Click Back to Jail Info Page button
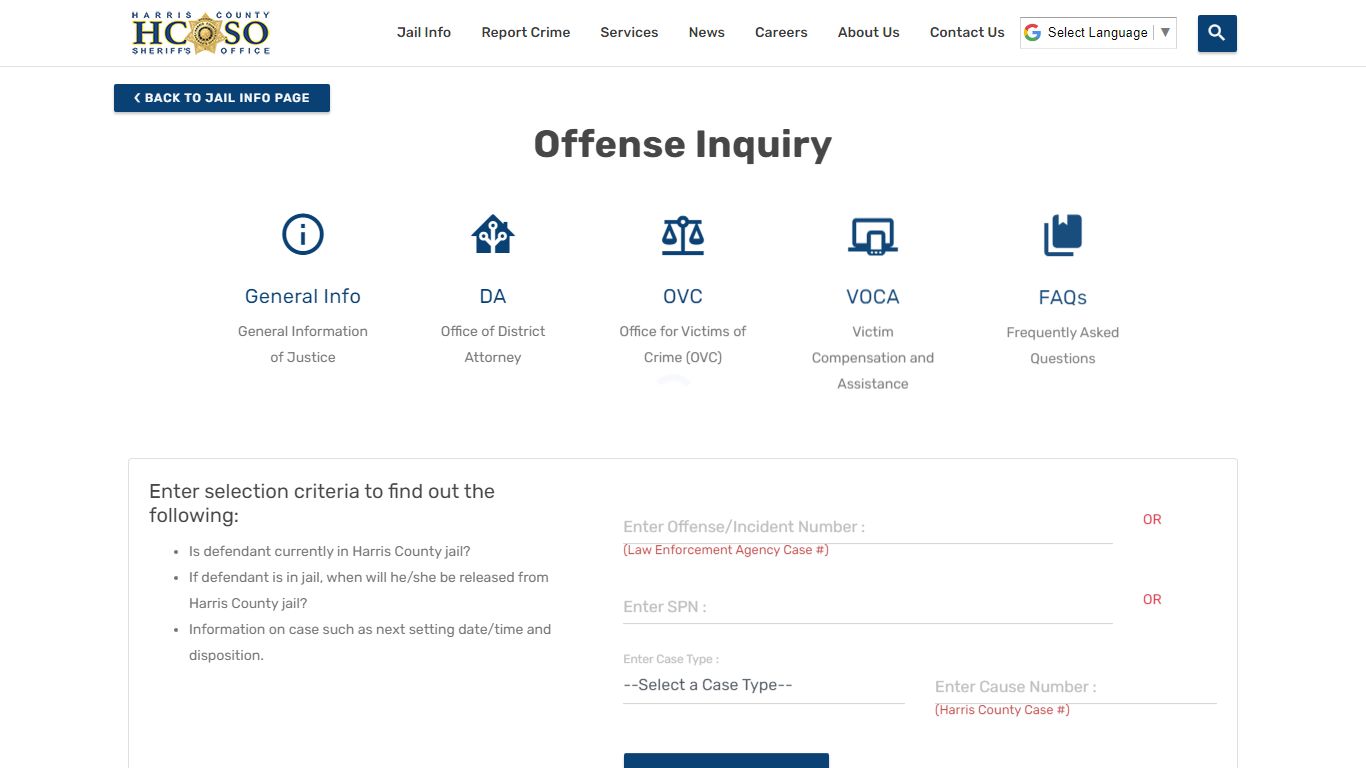Image resolution: width=1366 pixels, height=768 pixels. (x=222, y=98)
